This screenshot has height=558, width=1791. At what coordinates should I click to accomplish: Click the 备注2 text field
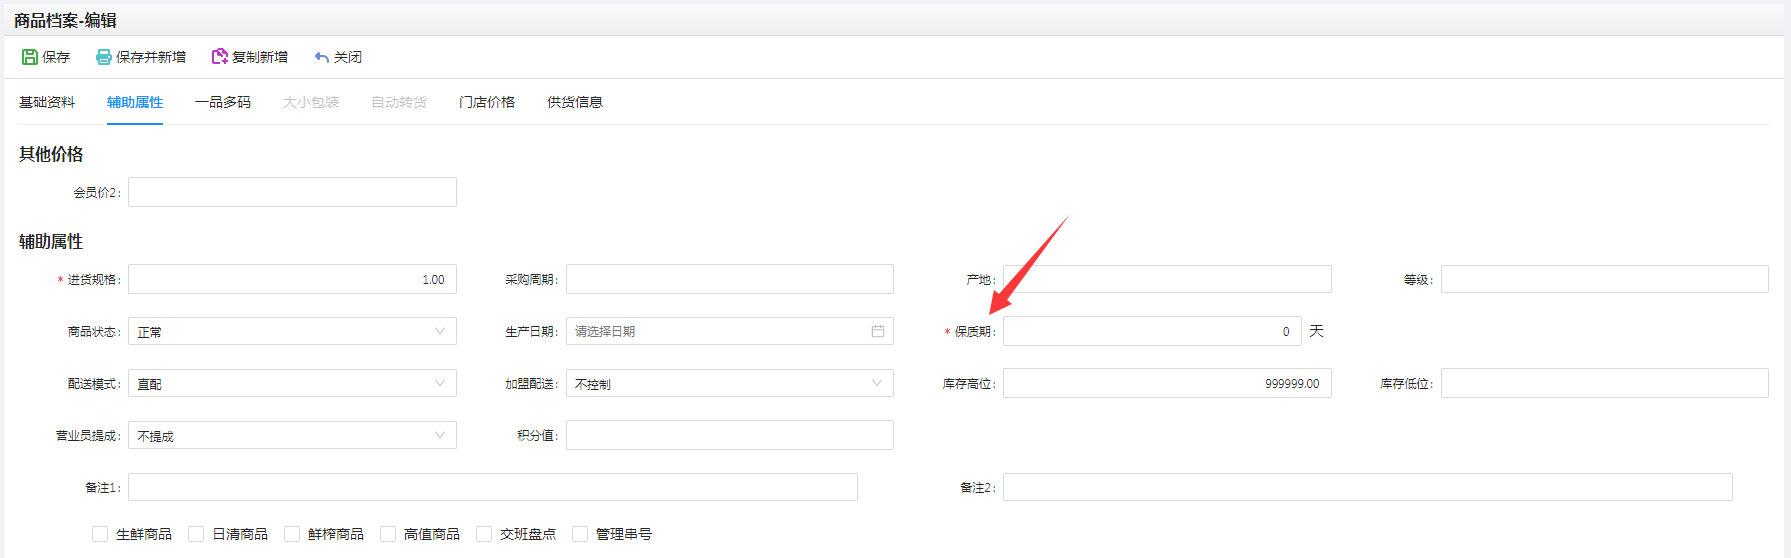tap(1368, 487)
